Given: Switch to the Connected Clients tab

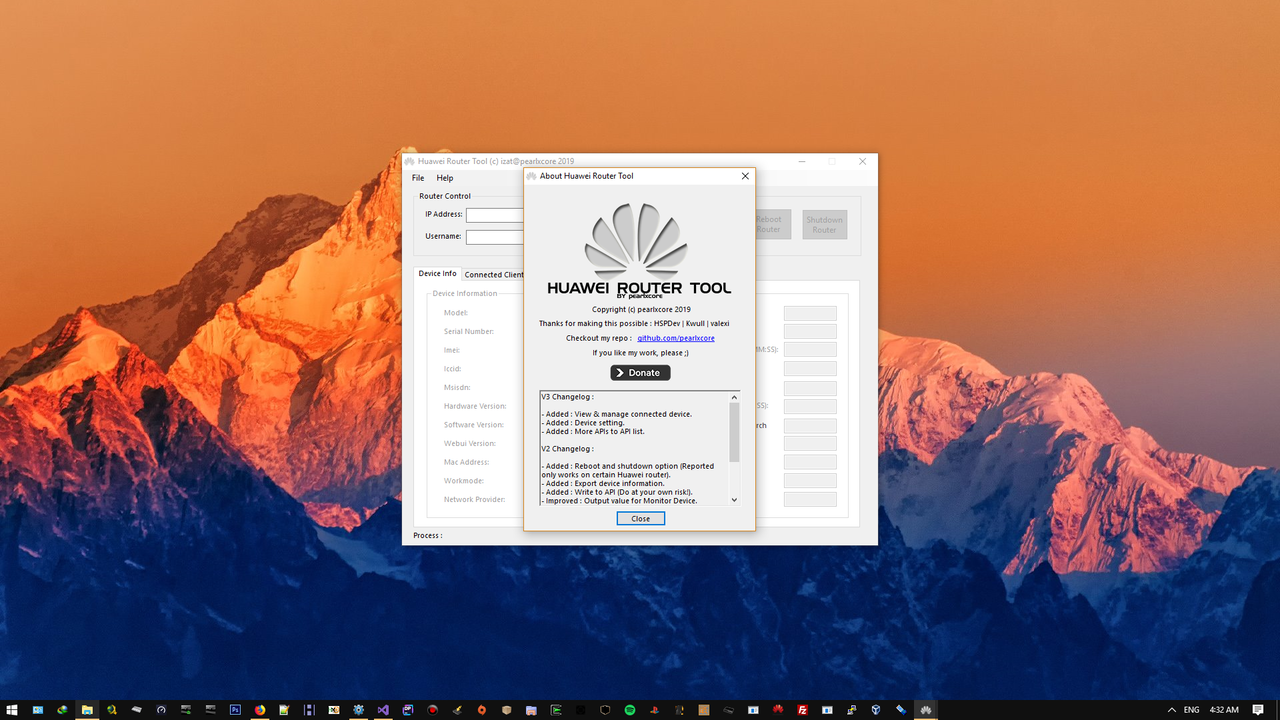Looking at the screenshot, I should pos(494,273).
